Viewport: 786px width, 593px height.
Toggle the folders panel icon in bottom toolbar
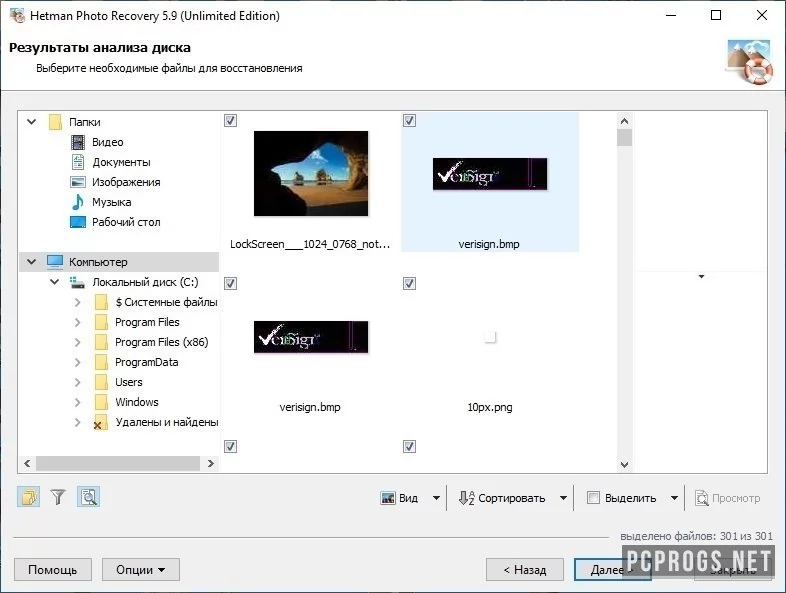pos(29,497)
